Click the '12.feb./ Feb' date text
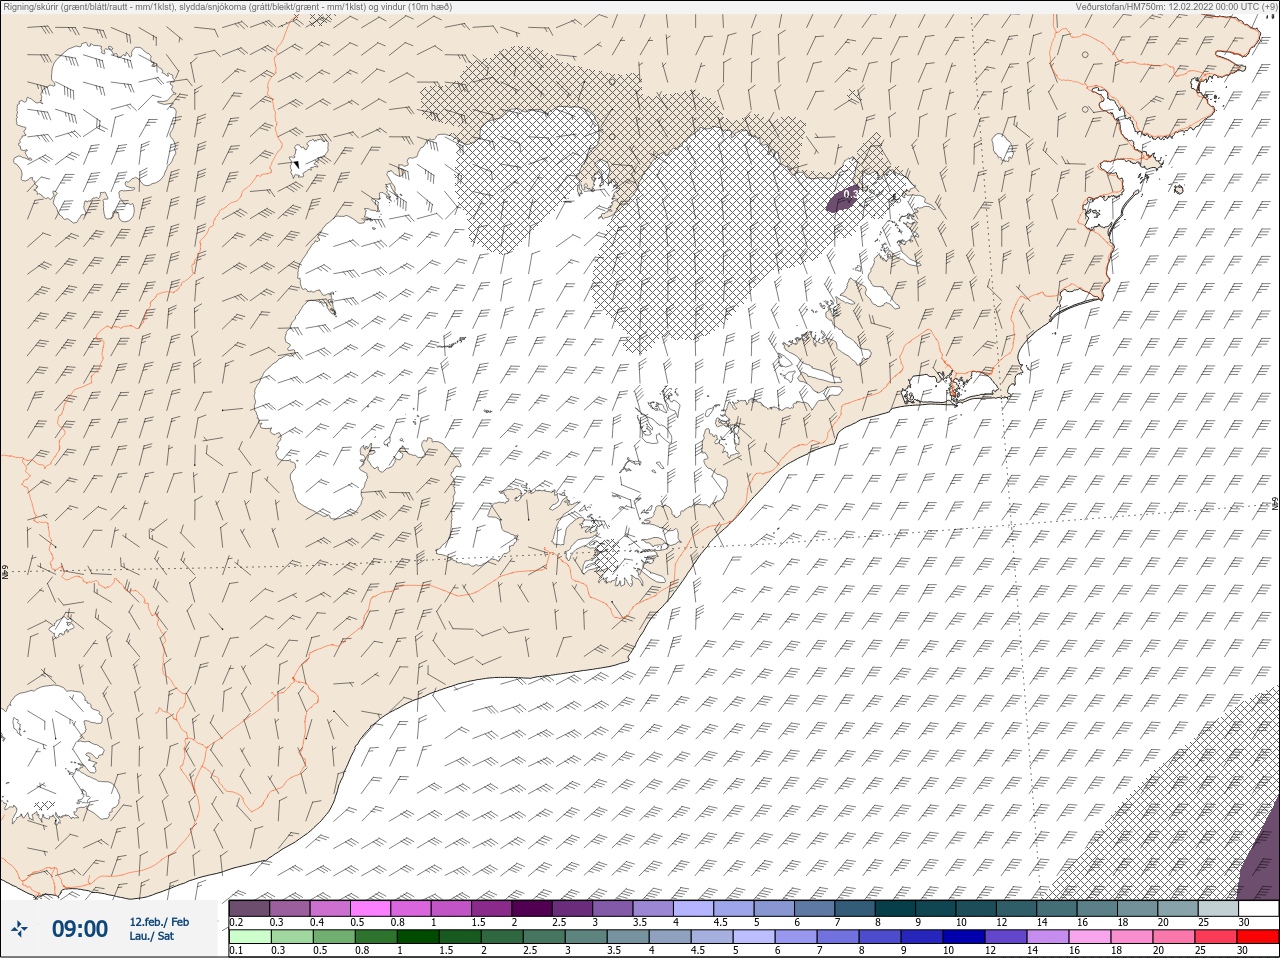 click(159, 921)
